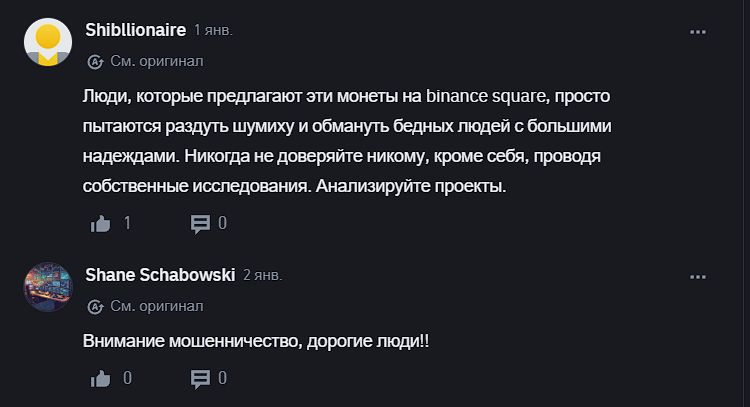Like Shibllionaire's comment with thumbs-up icon
The width and height of the screenshot is (750, 407).
(100, 223)
